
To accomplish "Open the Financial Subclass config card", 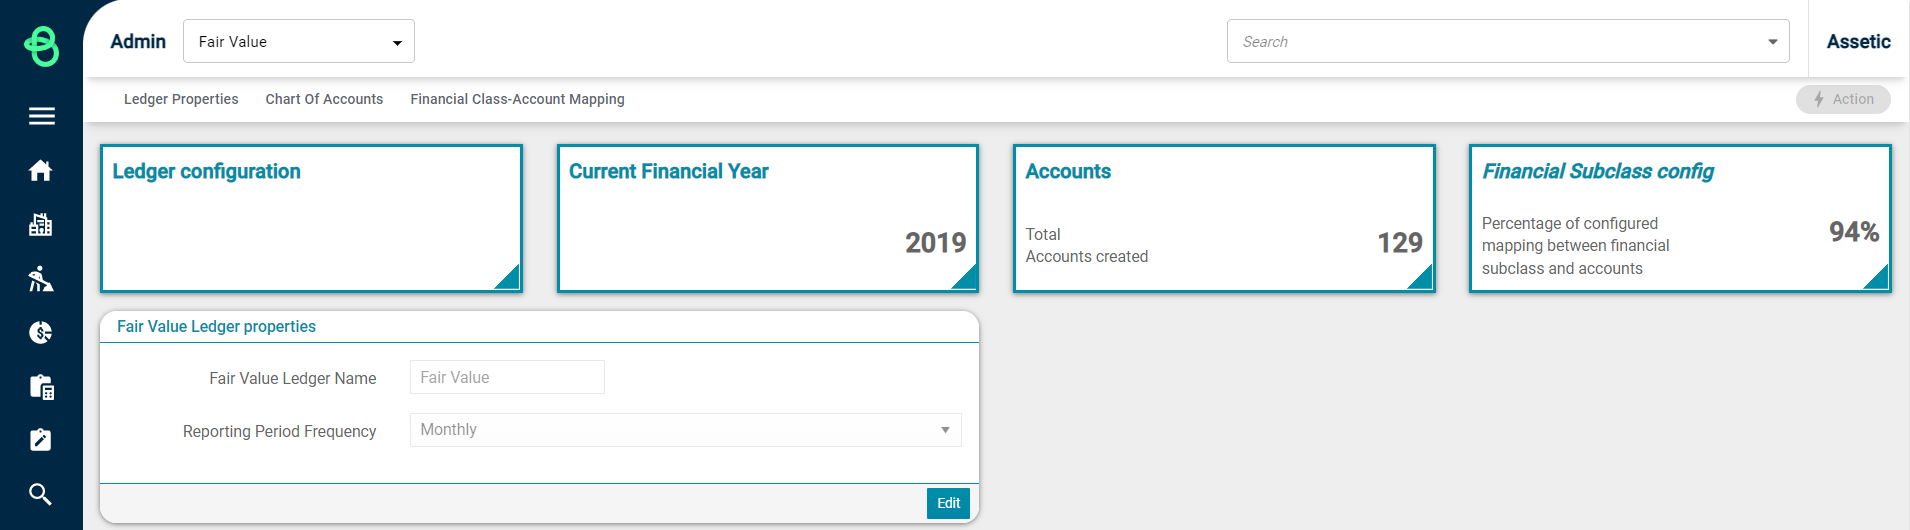I will (1680, 218).
